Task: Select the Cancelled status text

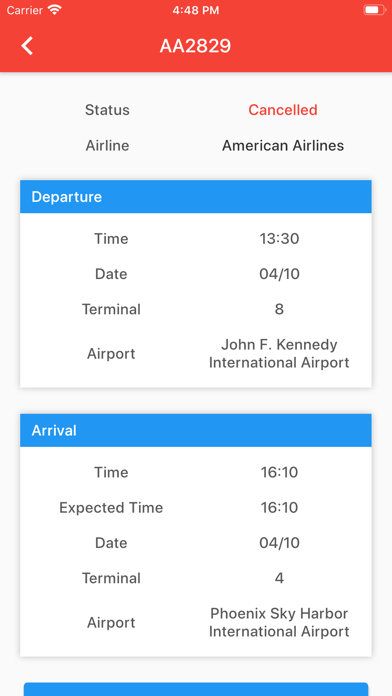Action: tap(283, 110)
